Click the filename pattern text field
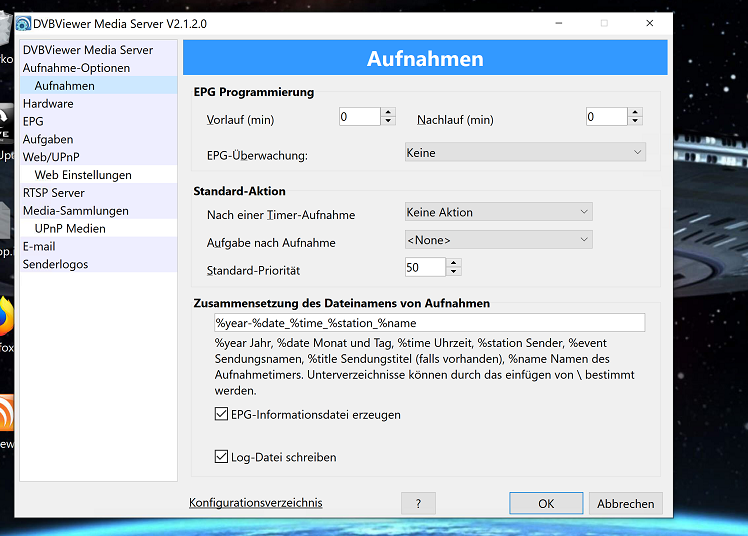Screen dimensions: 748x536 coord(429,323)
